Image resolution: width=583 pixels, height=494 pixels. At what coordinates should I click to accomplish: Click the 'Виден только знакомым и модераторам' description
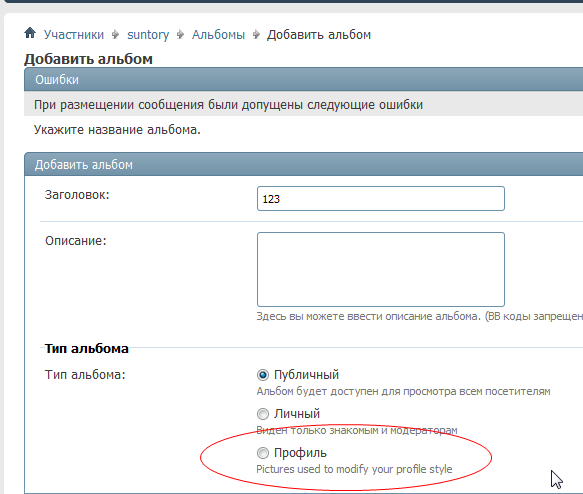[357, 430]
